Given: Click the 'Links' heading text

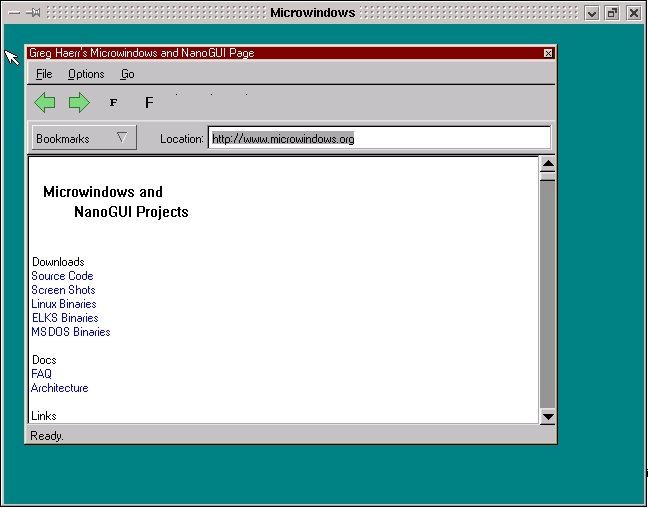Looking at the screenshot, I should (44, 416).
